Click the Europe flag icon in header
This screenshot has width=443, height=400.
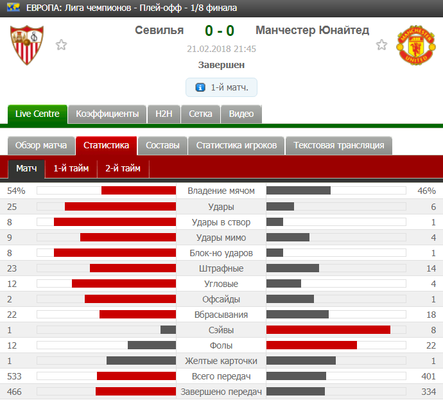(x=13, y=7)
